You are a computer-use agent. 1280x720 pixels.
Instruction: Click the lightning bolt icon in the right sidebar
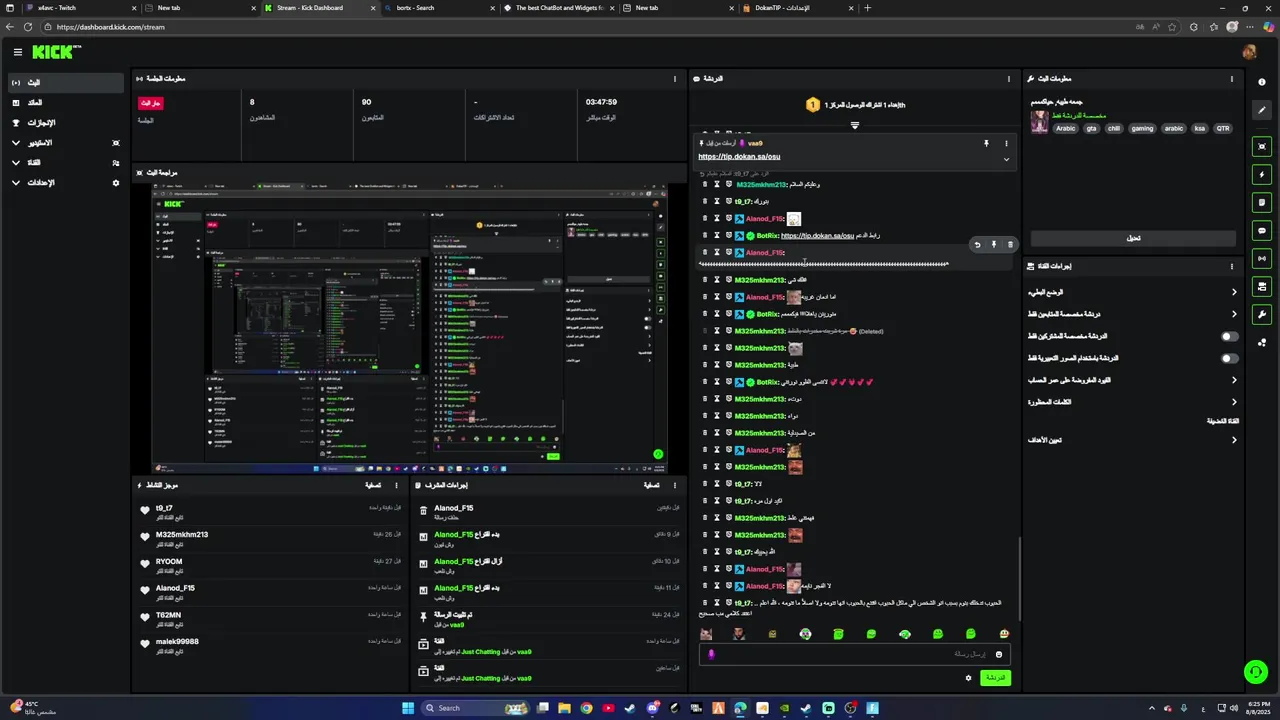[x=1262, y=175]
